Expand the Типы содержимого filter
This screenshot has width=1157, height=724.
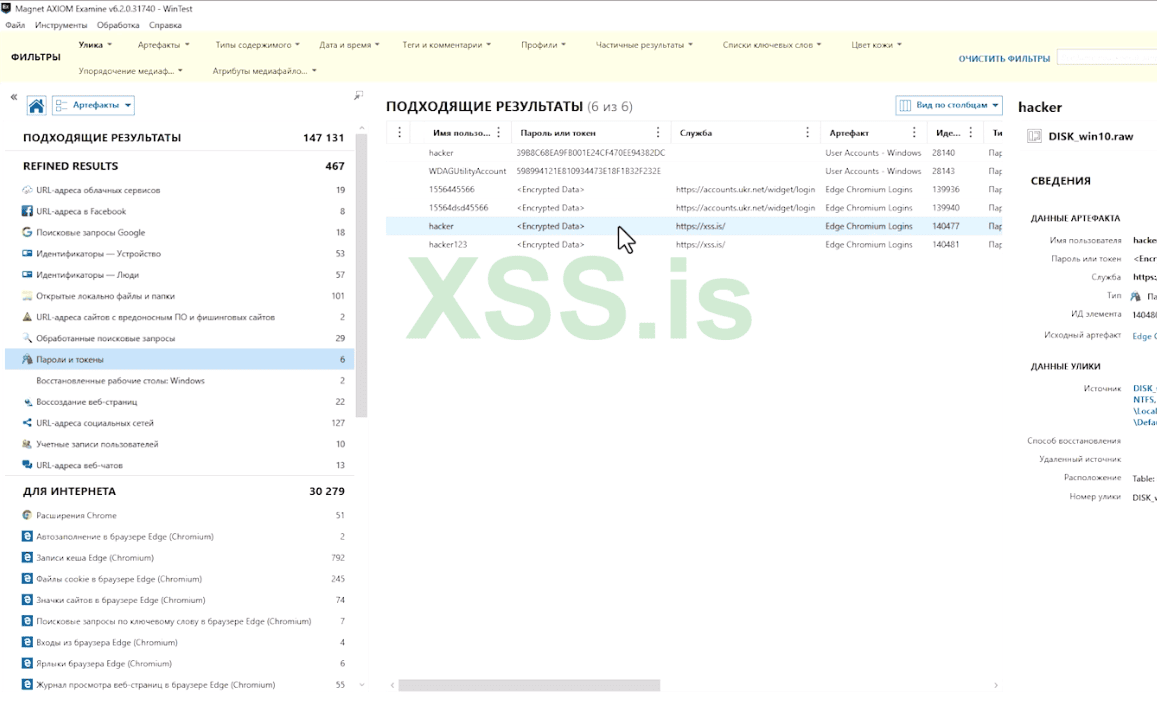258,45
